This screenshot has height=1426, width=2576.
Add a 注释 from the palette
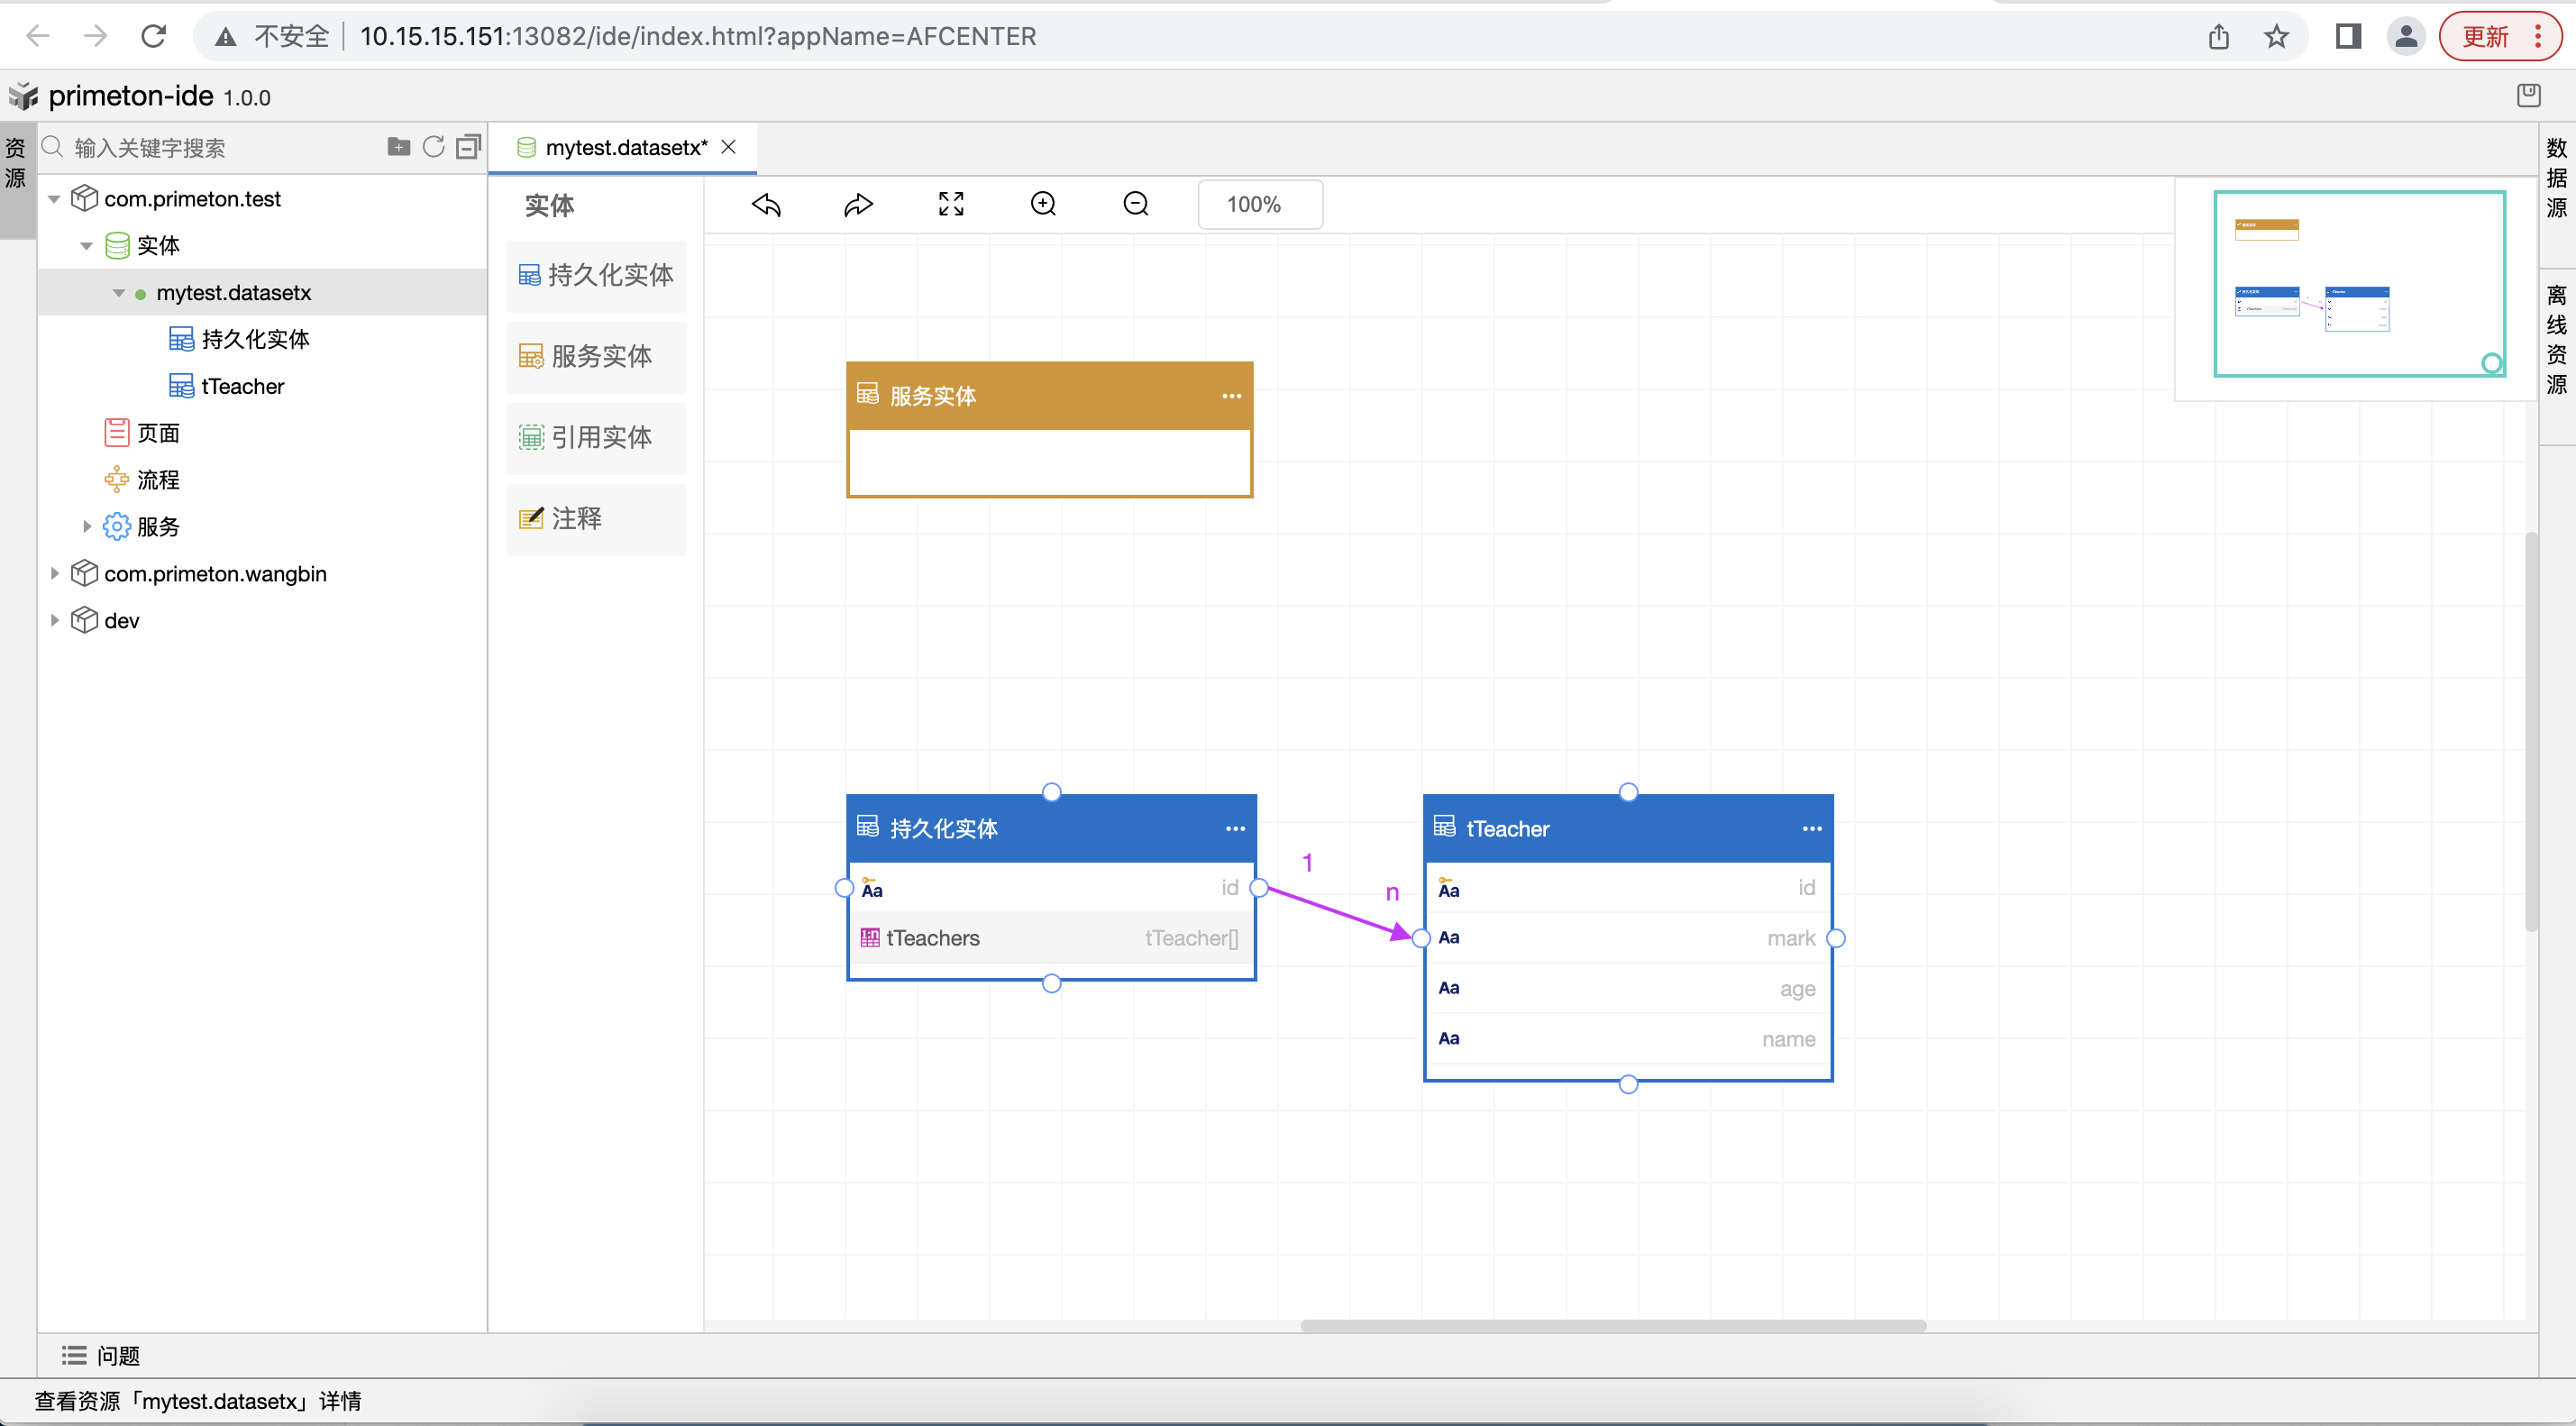click(596, 518)
